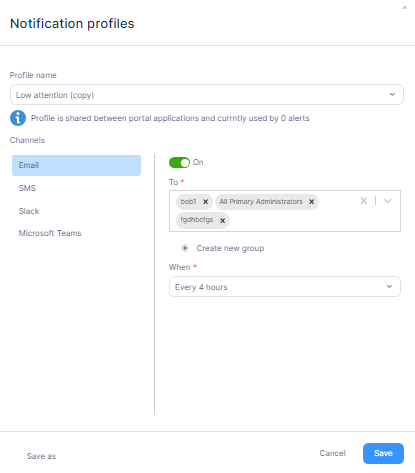The image size is (415, 473).
Task: Remove the bob1 recipient tag
Action: coord(206,202)
